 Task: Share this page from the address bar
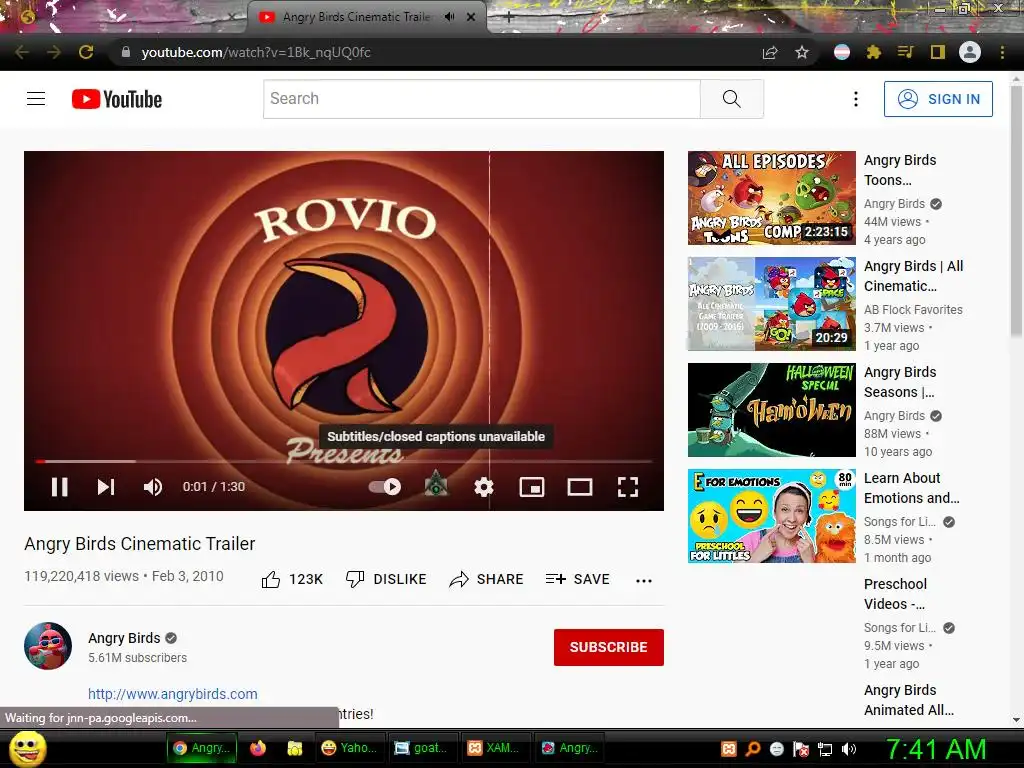pyautogui.click(x=770, y=52)
